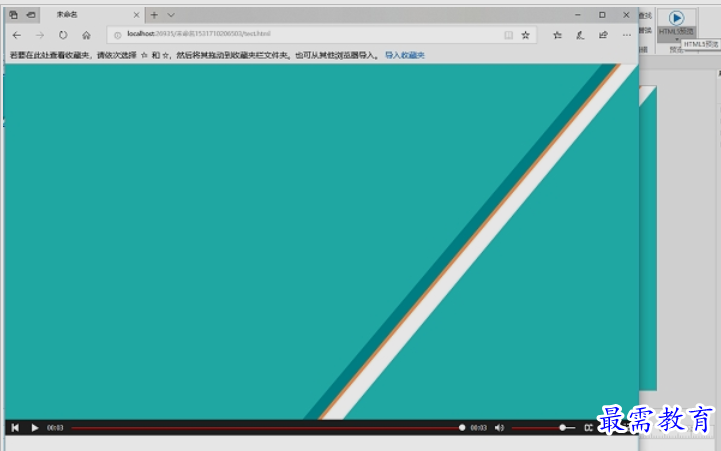Open the HTML5预览 dropdown arrow

(676, 40)
